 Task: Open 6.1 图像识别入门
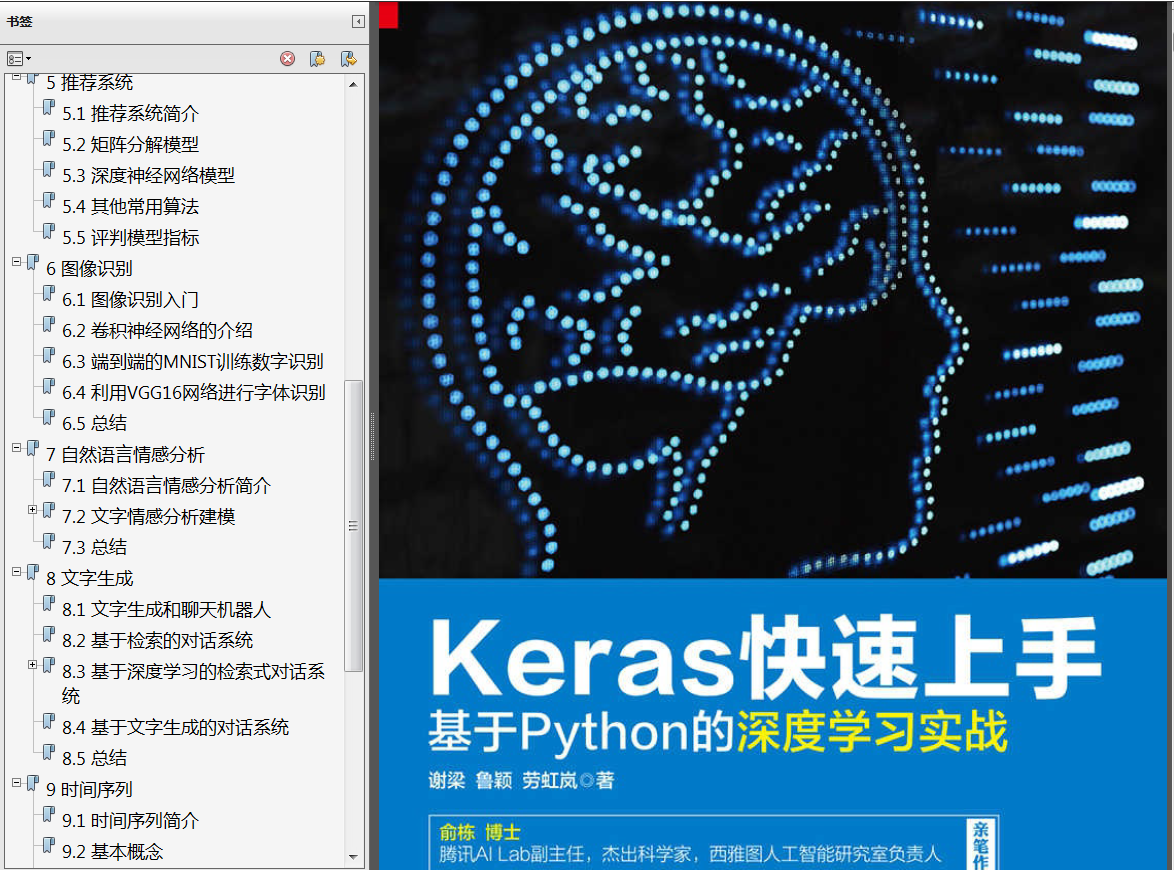(x=130, y=300)
